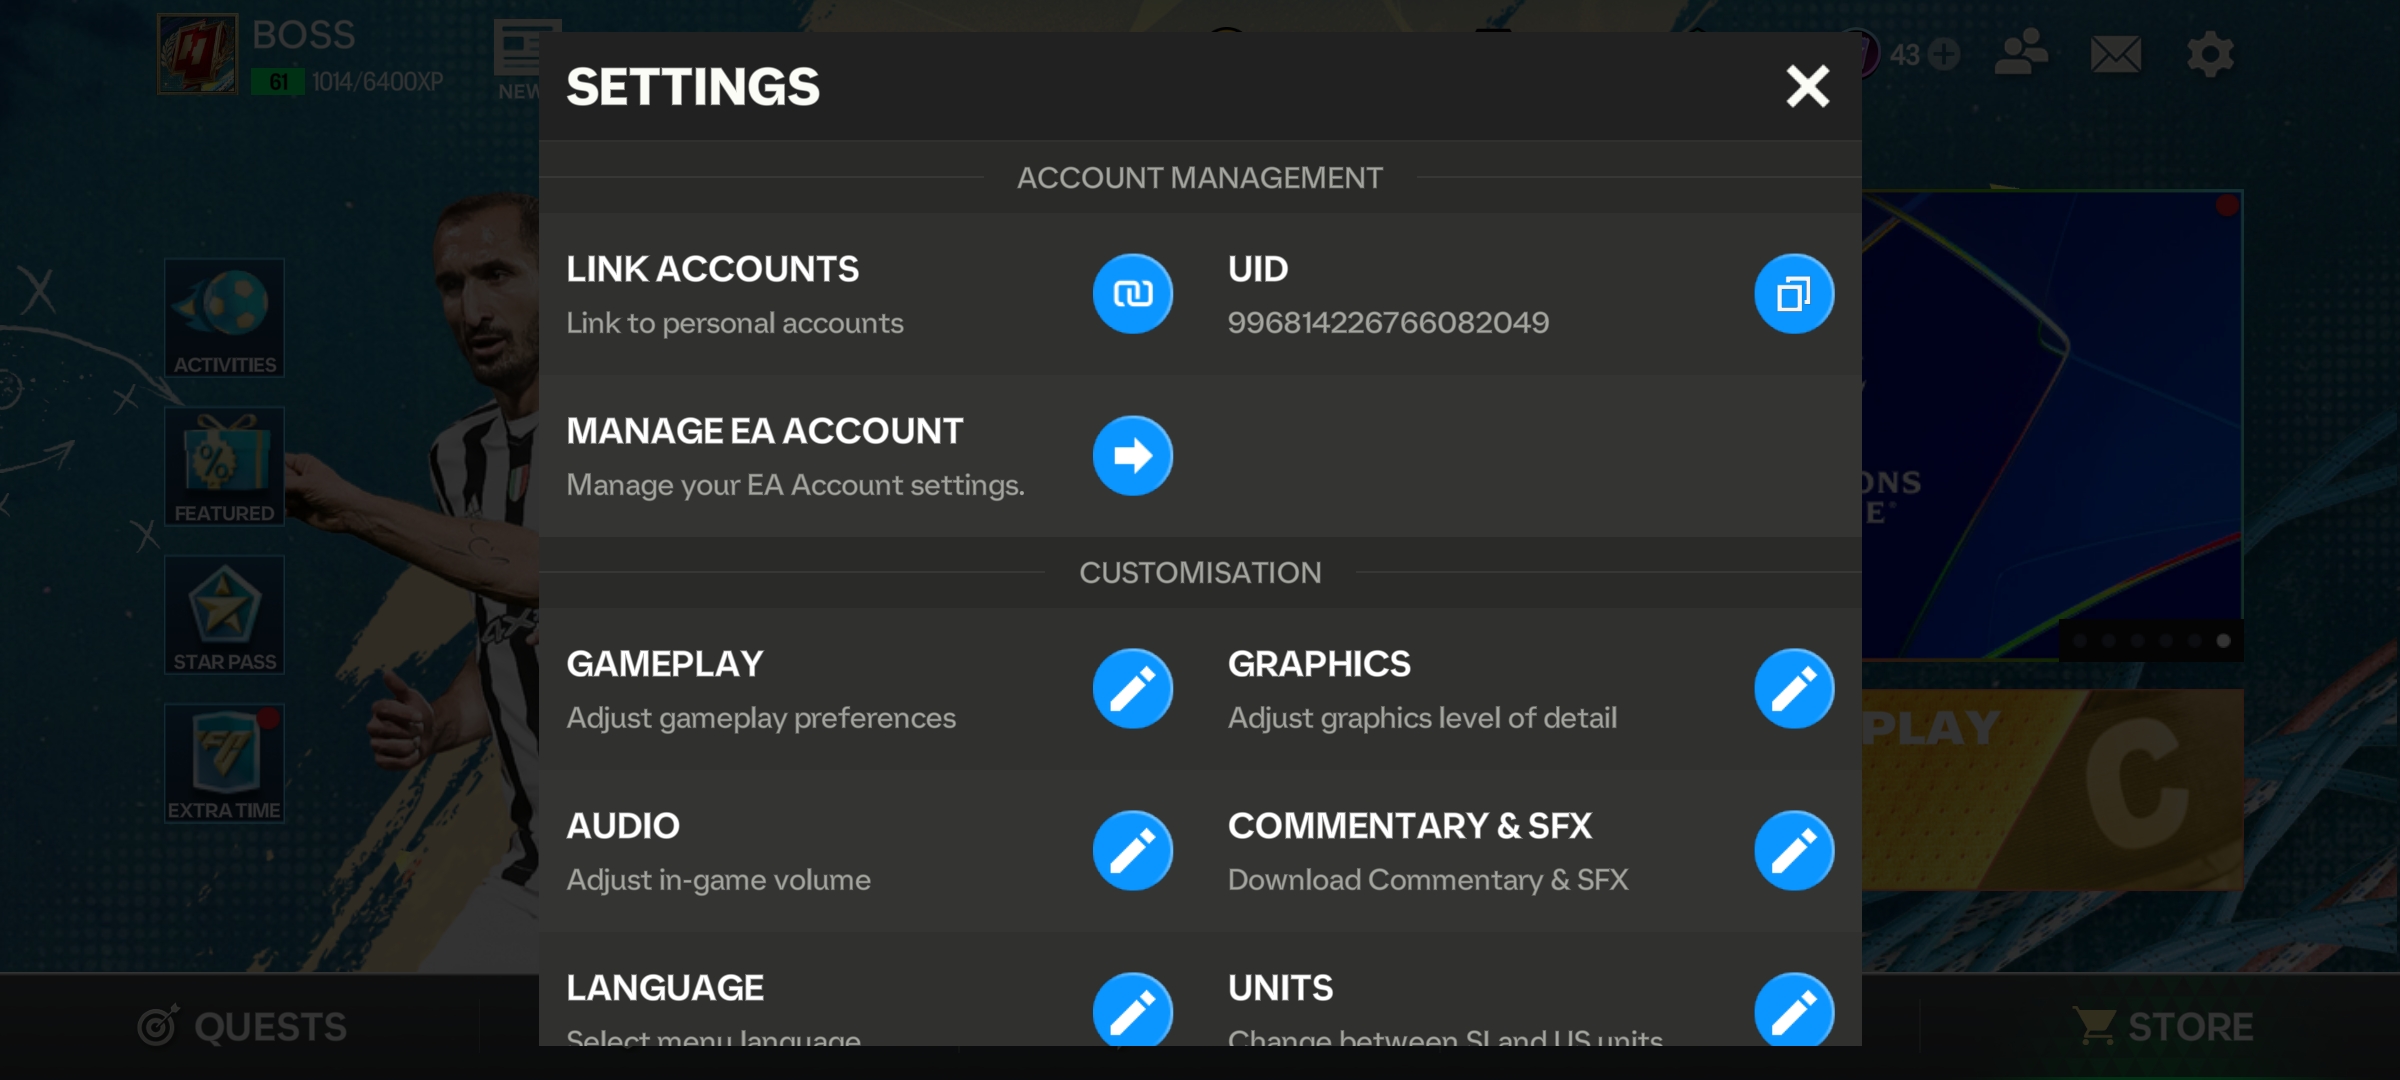Open the friends icon
This screenshot has height=1080, width=2400.
click(x=2021, y=54)
